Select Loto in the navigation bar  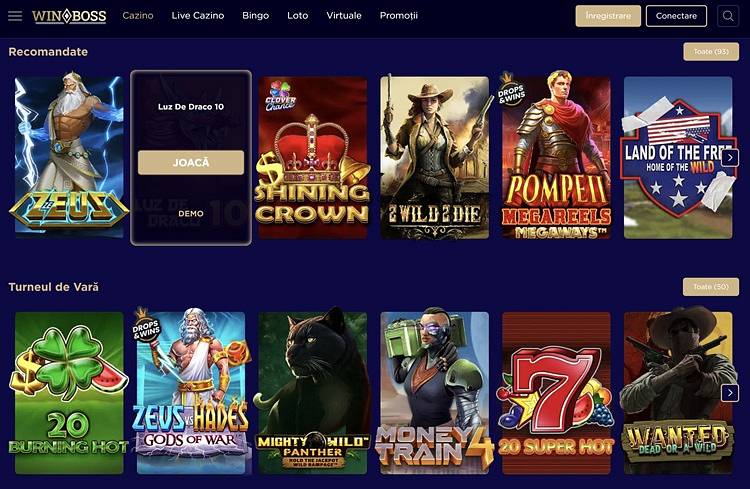pyautogui.click(x=298, y=15)
